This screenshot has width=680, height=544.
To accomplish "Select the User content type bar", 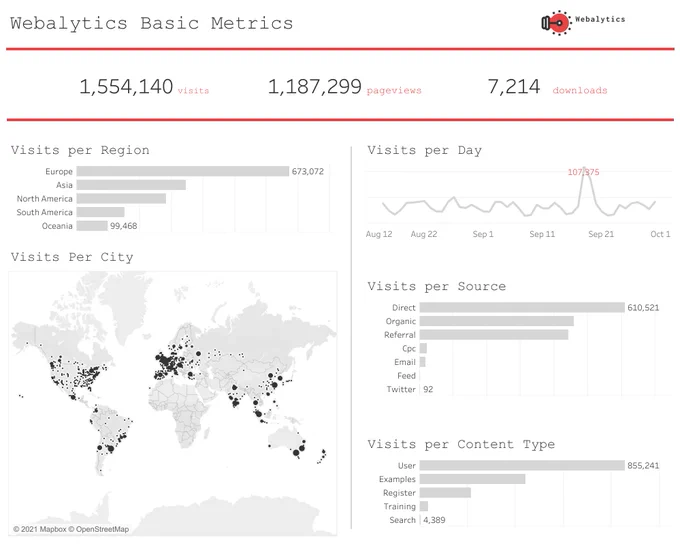I will pos(522,465).
